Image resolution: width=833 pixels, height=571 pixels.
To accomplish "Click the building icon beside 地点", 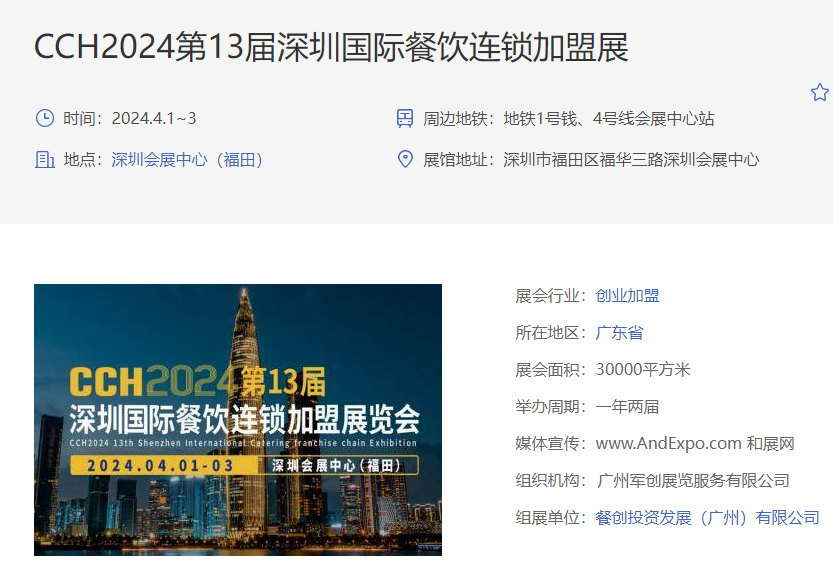I will (x=45, y=159).
